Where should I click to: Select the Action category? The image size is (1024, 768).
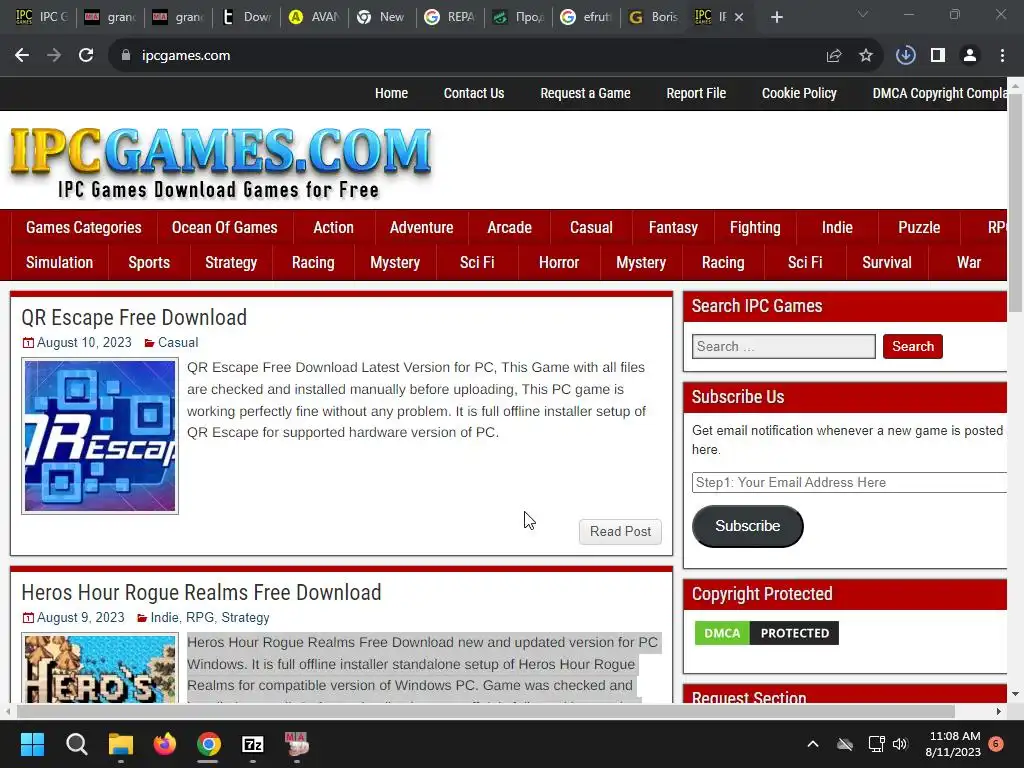(333, 227)
